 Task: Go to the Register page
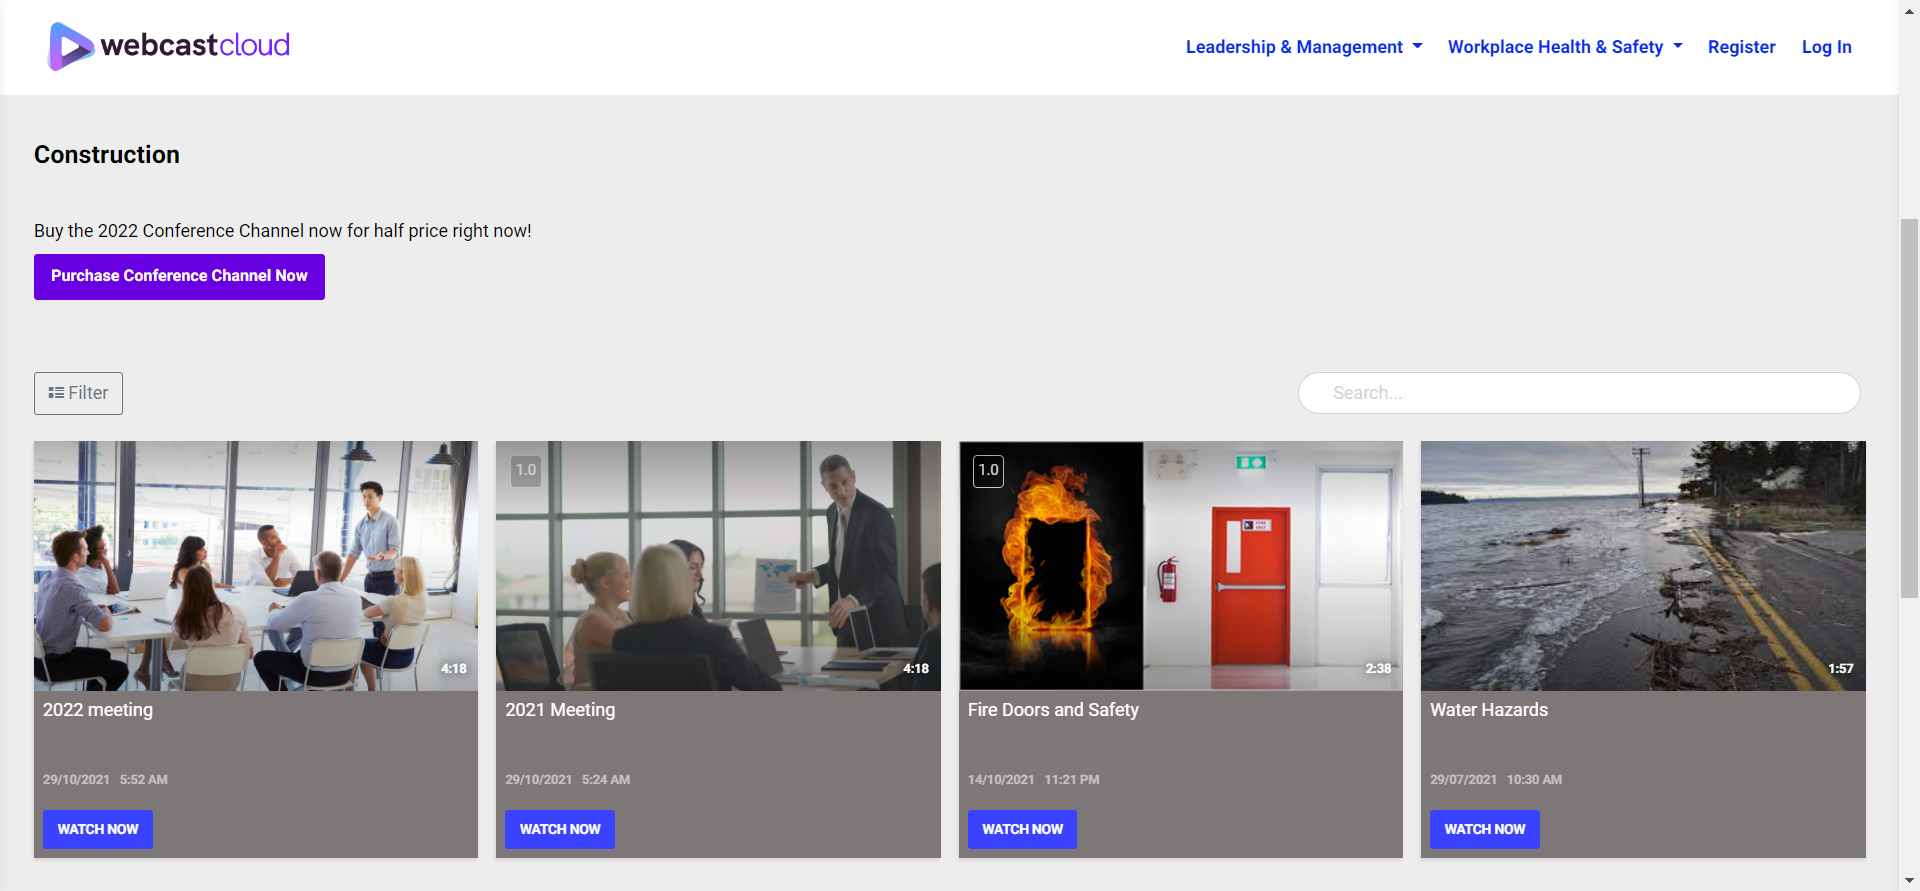click(1741, 47)
